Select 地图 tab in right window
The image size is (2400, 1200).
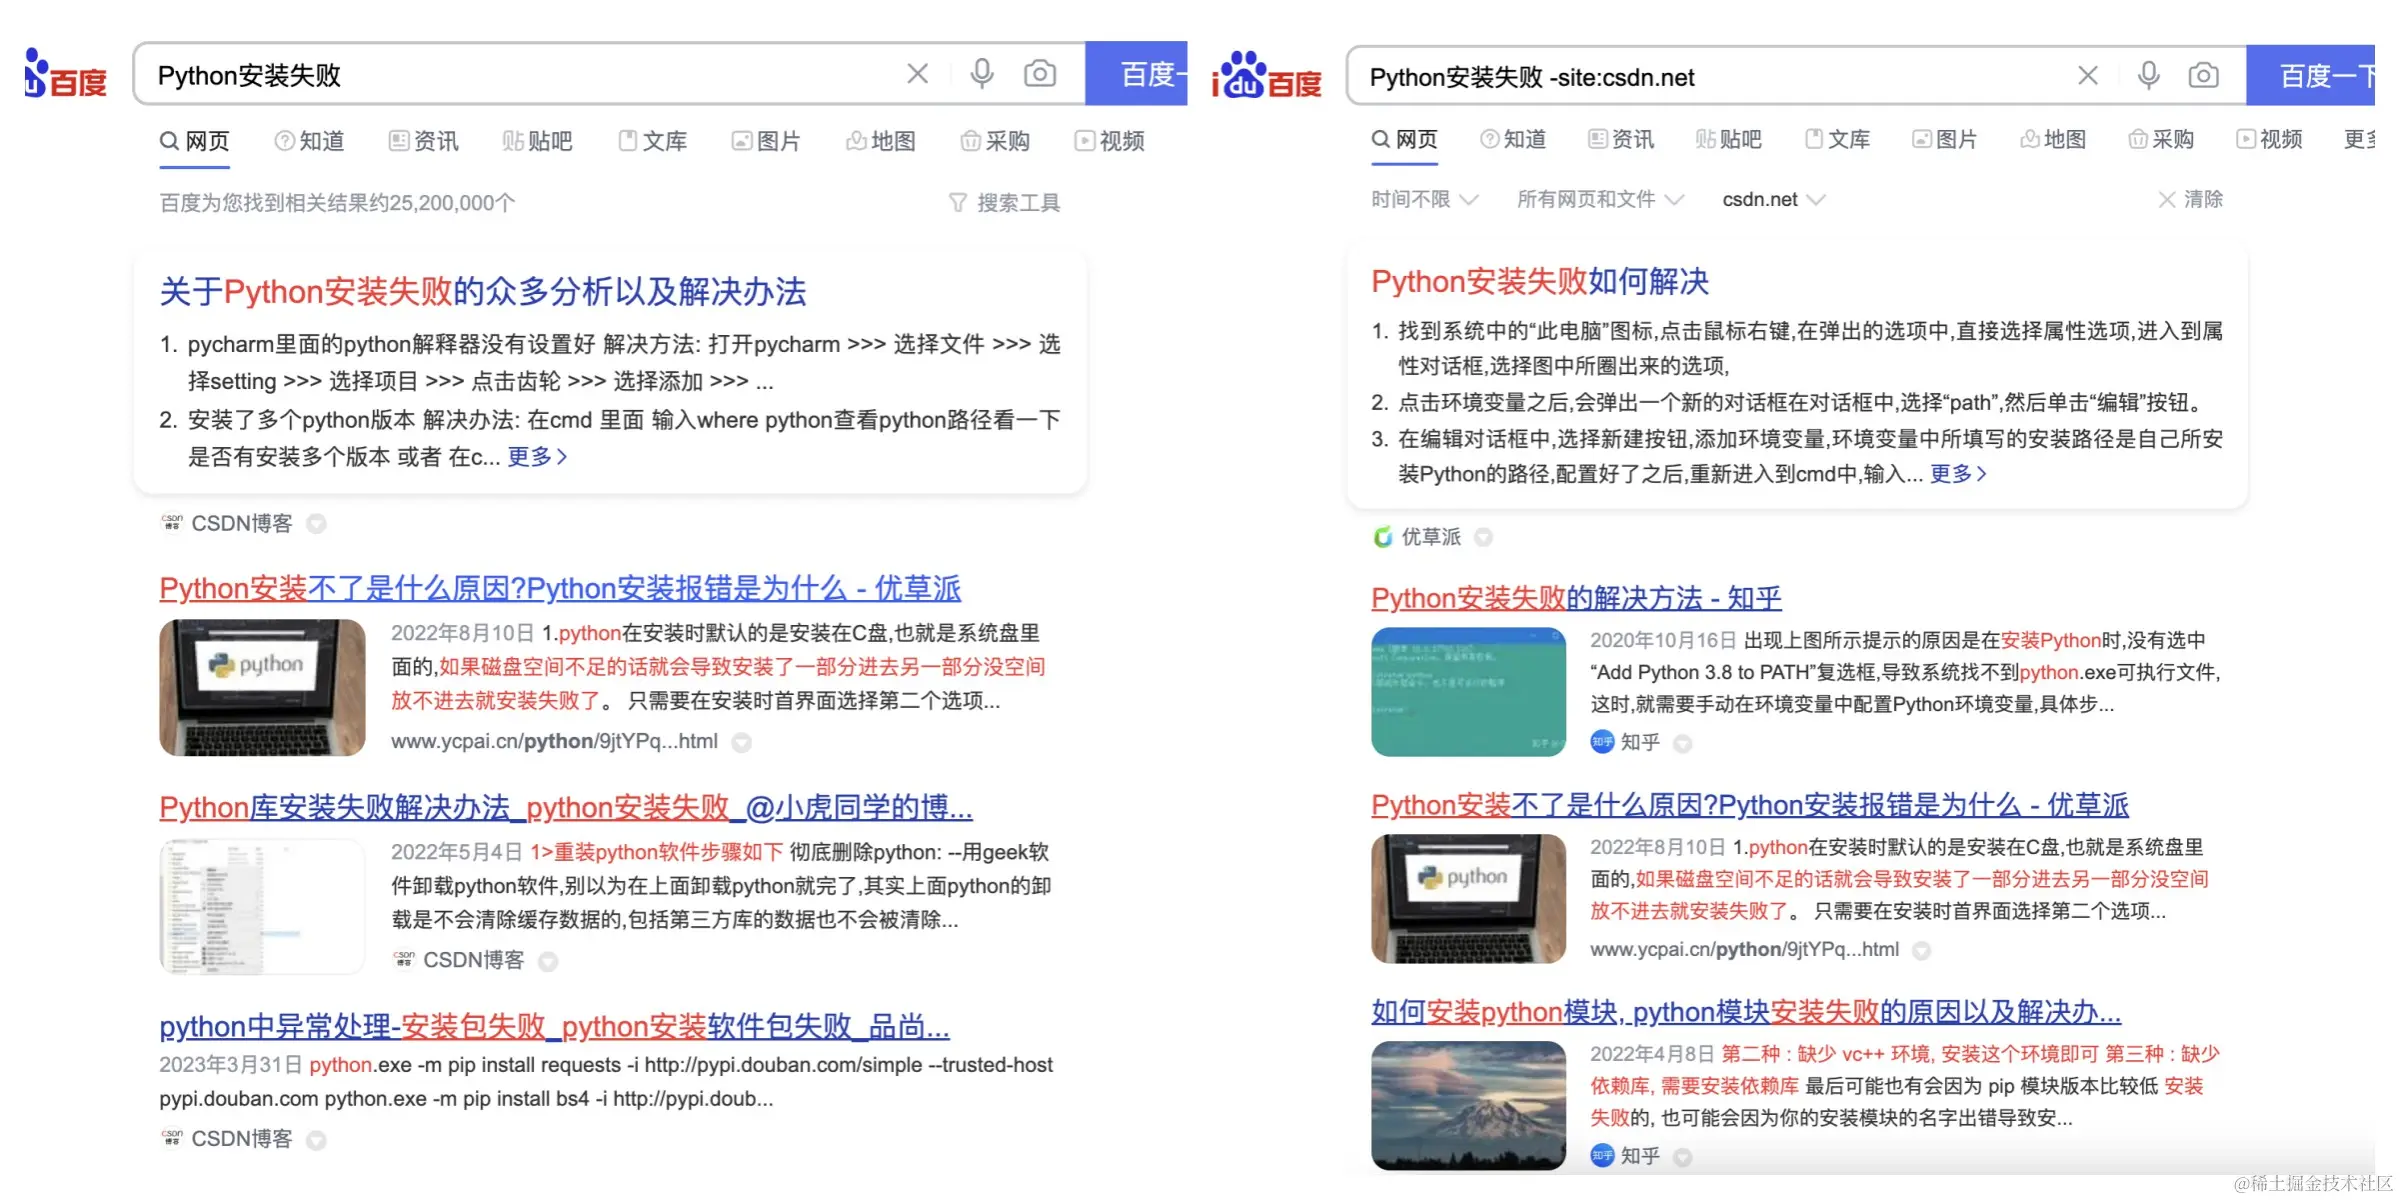pyautogui.click(x=2053, y=139)
